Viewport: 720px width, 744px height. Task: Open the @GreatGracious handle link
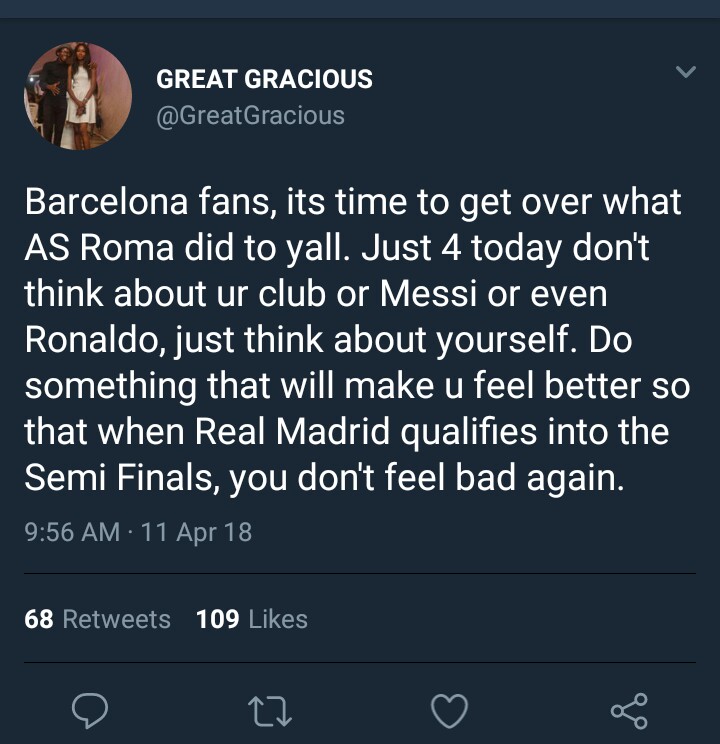point(250,115)
